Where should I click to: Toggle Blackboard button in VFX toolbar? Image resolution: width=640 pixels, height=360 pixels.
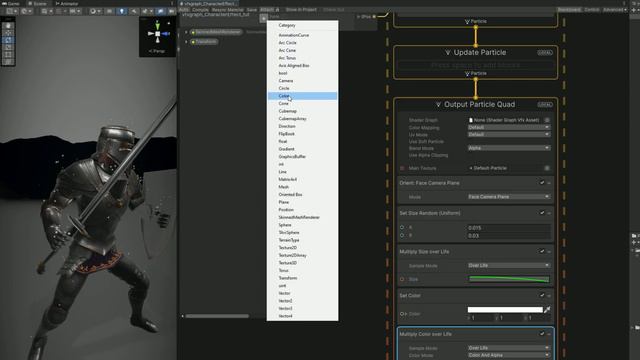point(569,9)
